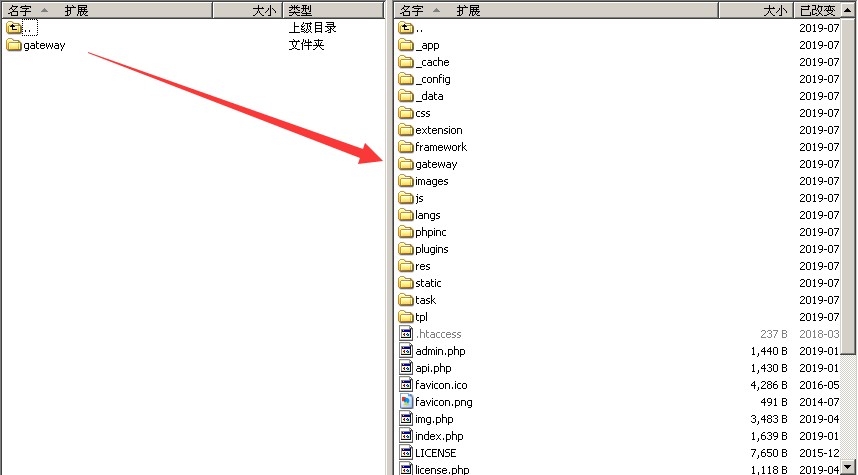Select the framework folder icon
This screenshot has height=475, width=858.
coord(405,147)
